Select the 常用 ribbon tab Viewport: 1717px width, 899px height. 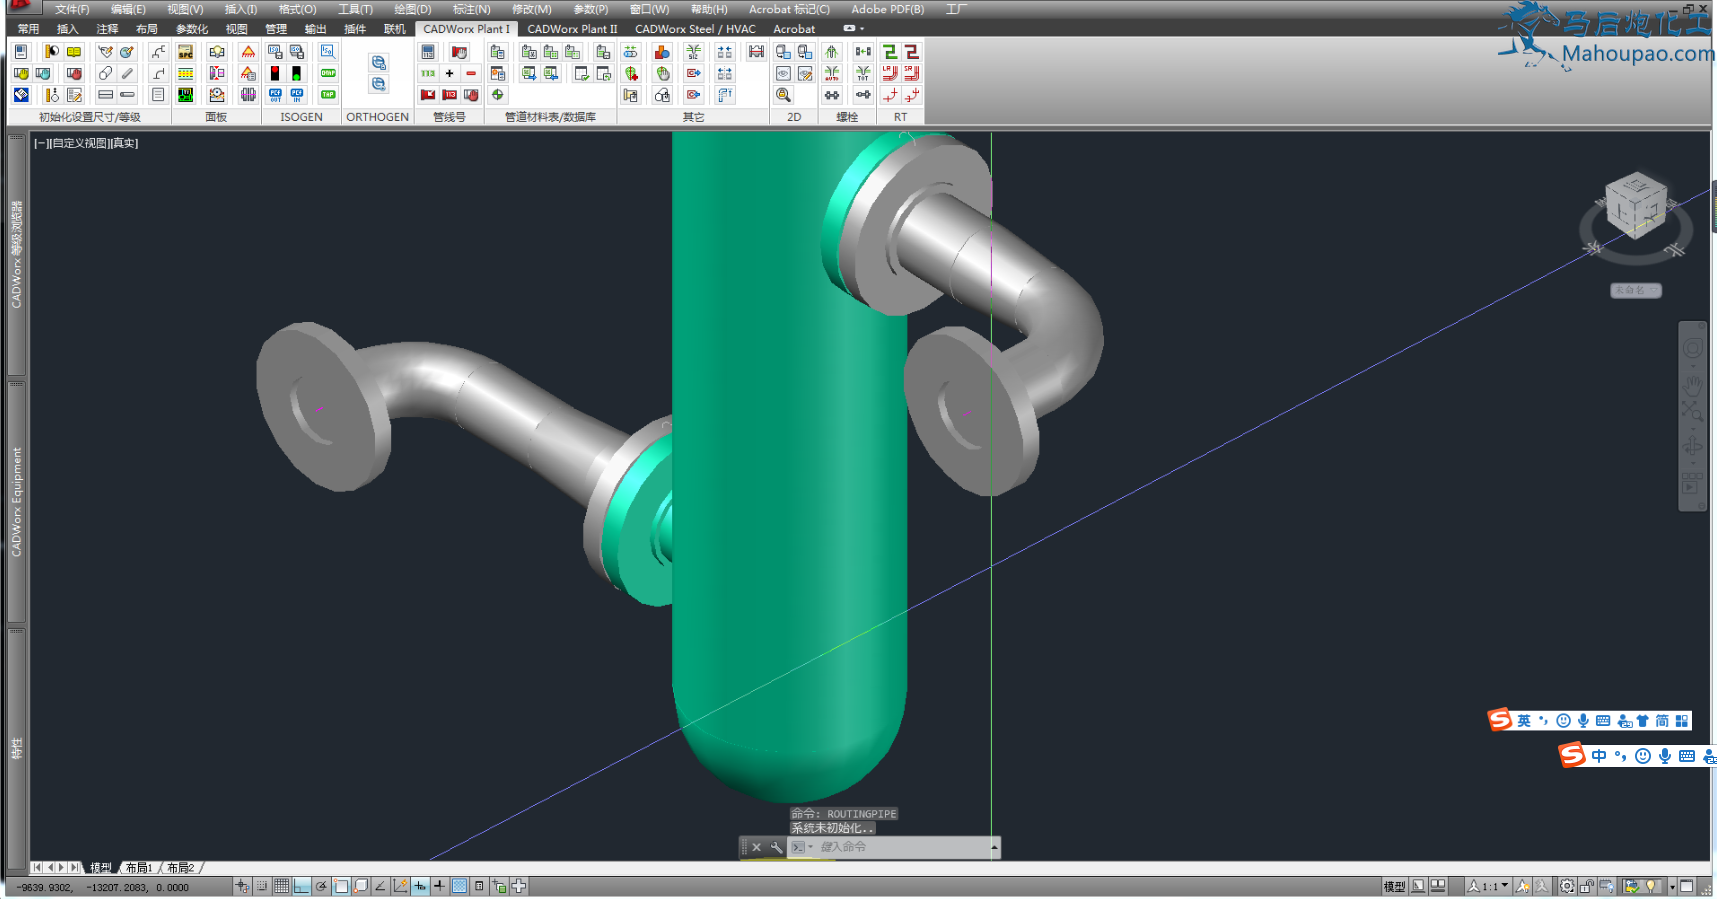click(x=28, y=29)
